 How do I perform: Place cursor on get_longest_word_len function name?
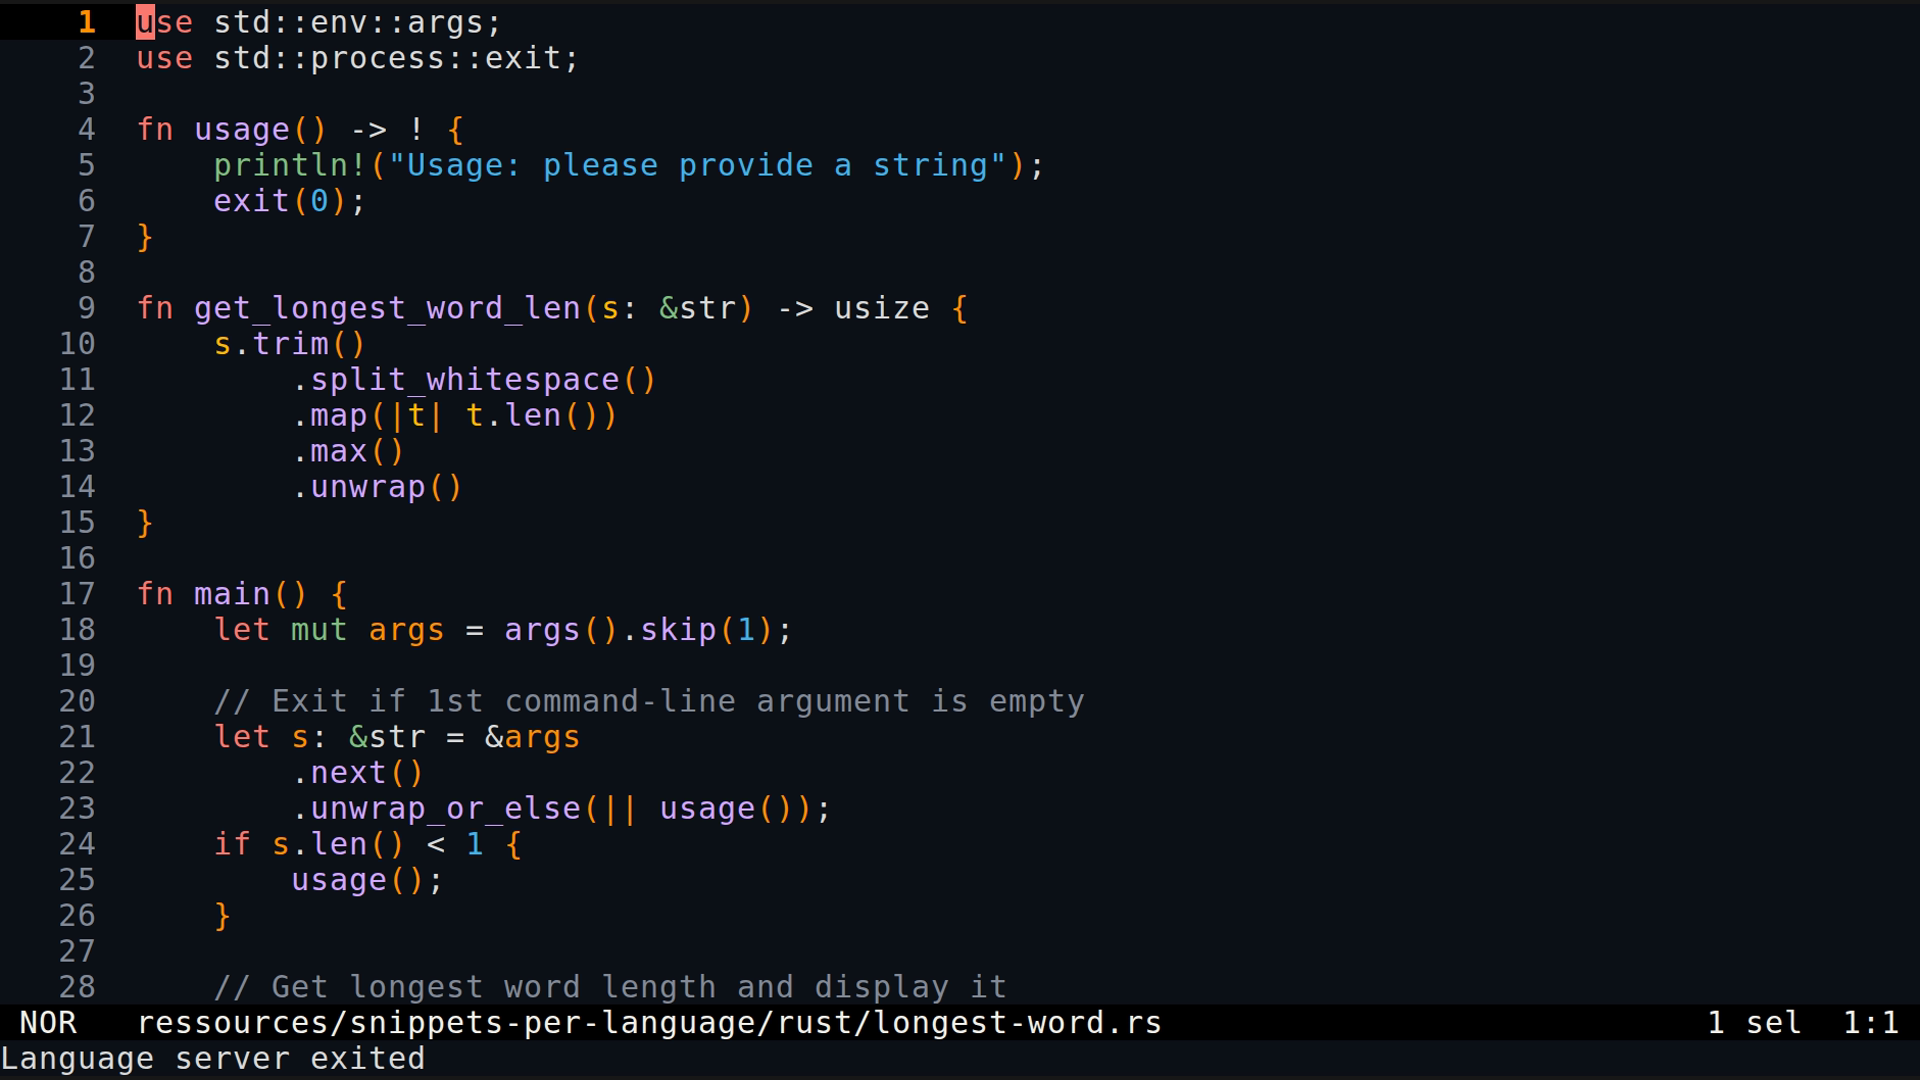click(387, 308)
